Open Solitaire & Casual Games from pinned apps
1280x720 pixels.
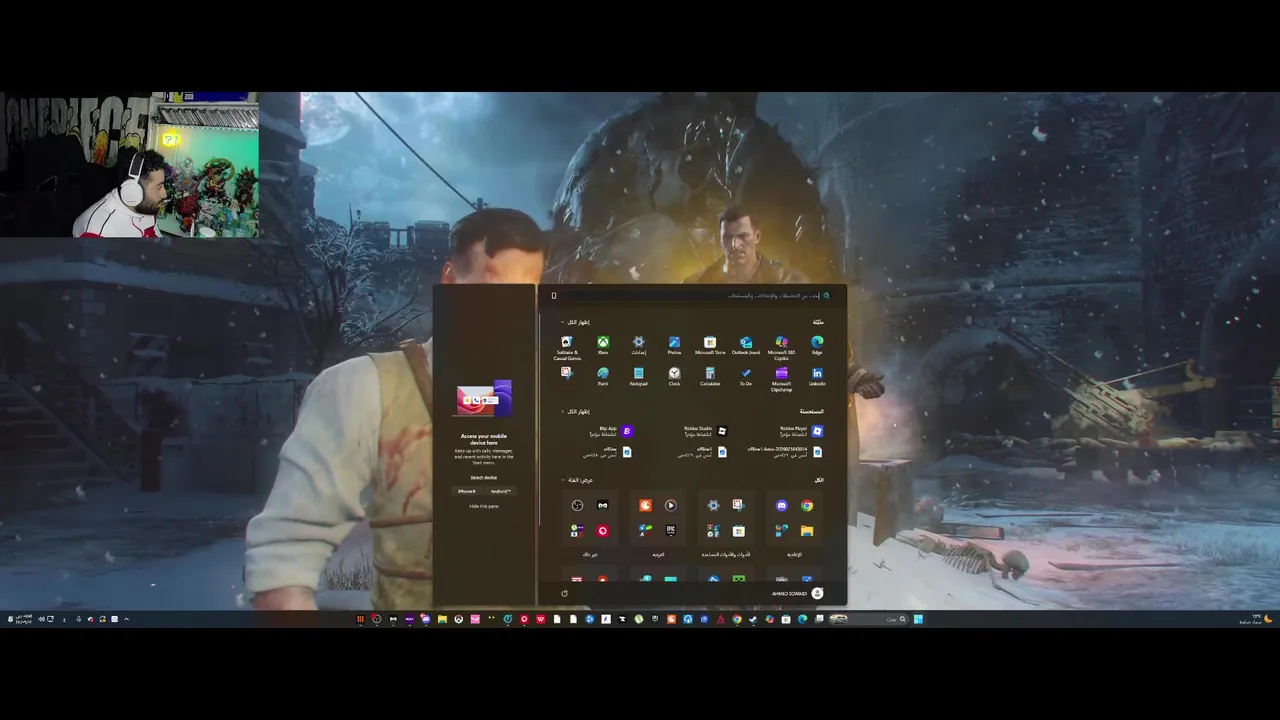pos(567,347)
